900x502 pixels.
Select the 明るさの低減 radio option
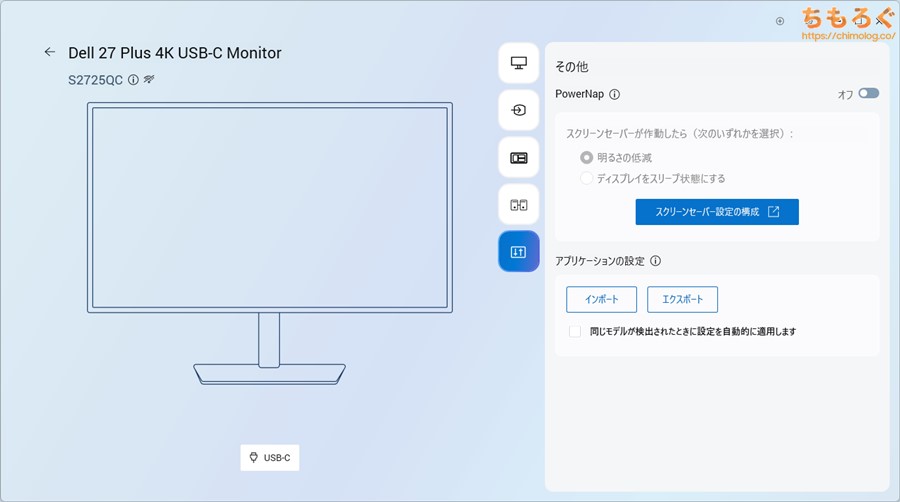click(x=587, y=158)
